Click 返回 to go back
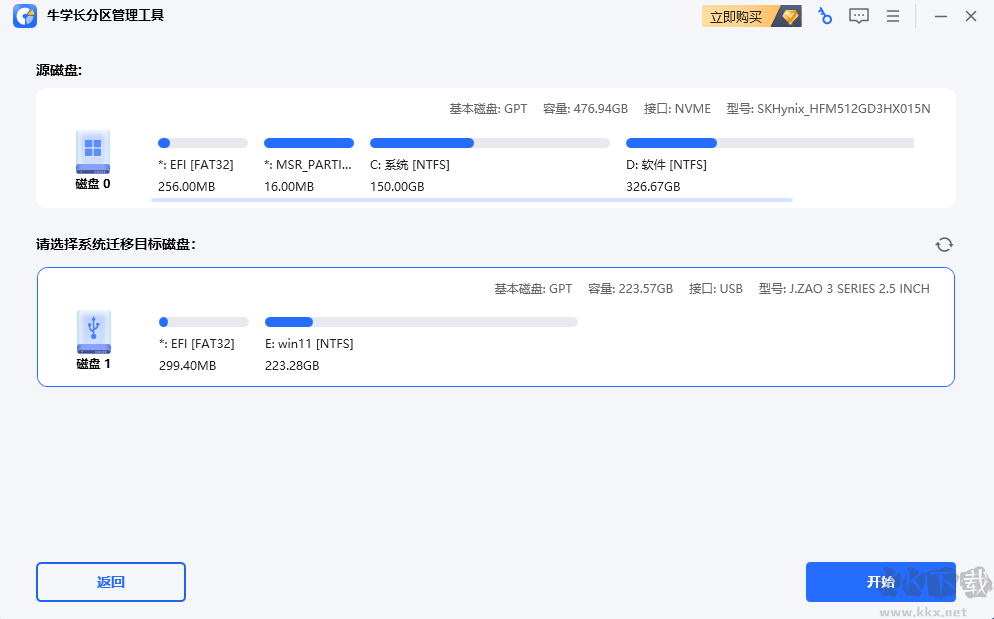This screenshot has height=619, width=994. click(110, 582)
